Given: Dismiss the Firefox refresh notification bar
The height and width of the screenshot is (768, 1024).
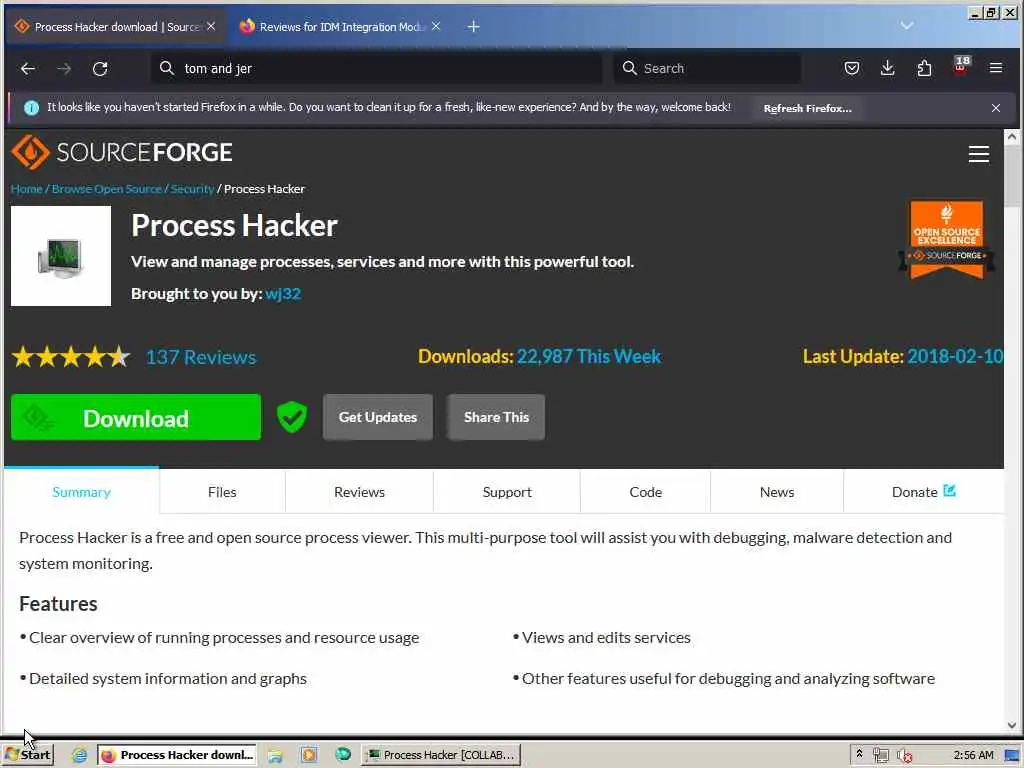Looking at the screenshot, I should (996, 108).
